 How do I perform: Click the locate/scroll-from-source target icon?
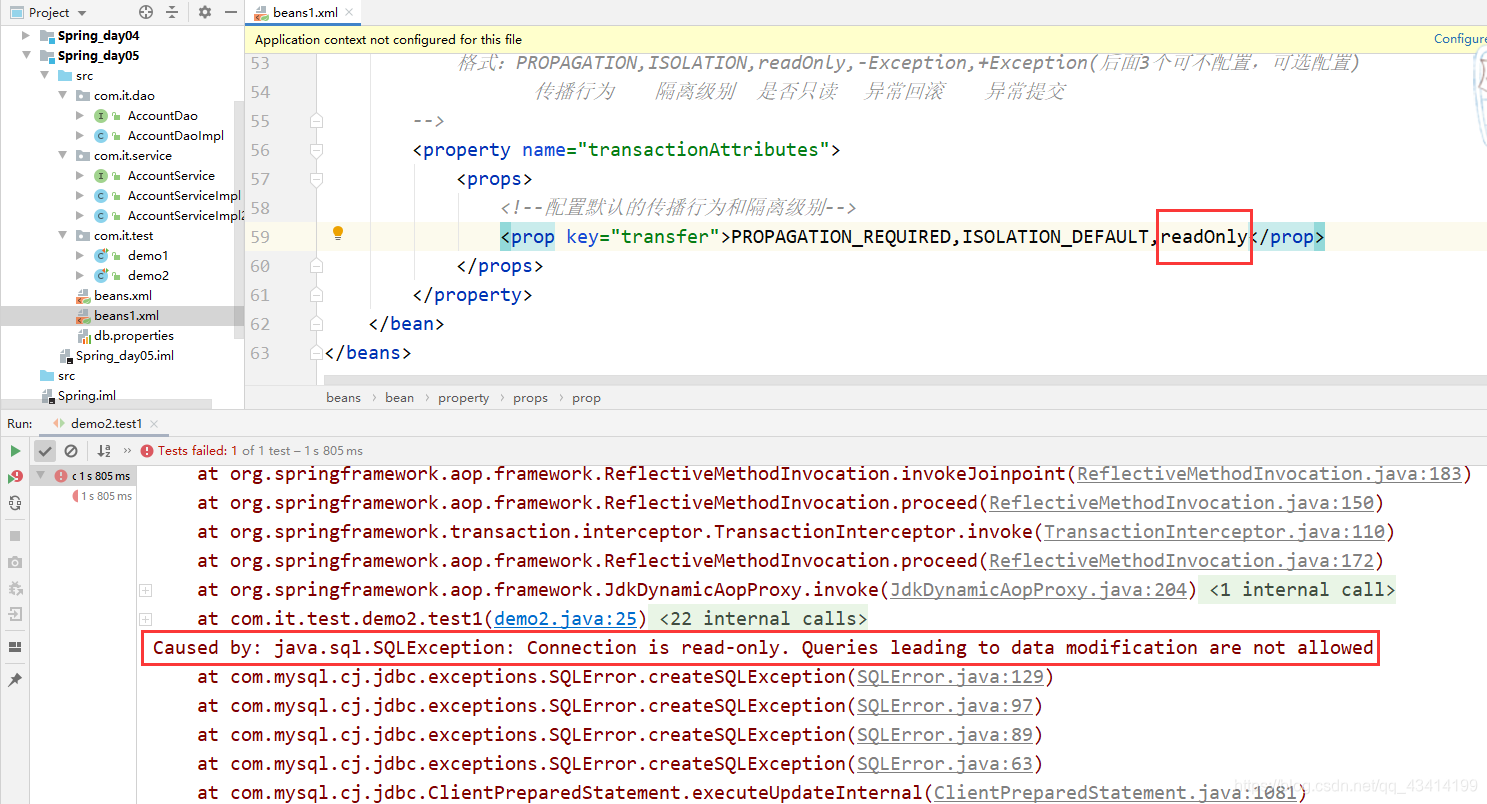pos(146,12)
